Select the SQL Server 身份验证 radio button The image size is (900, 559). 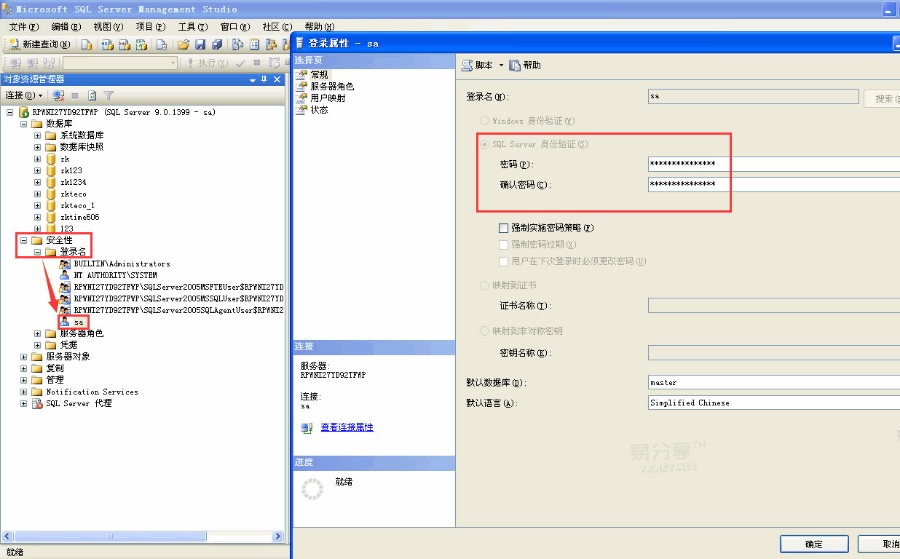pos(484,144)
